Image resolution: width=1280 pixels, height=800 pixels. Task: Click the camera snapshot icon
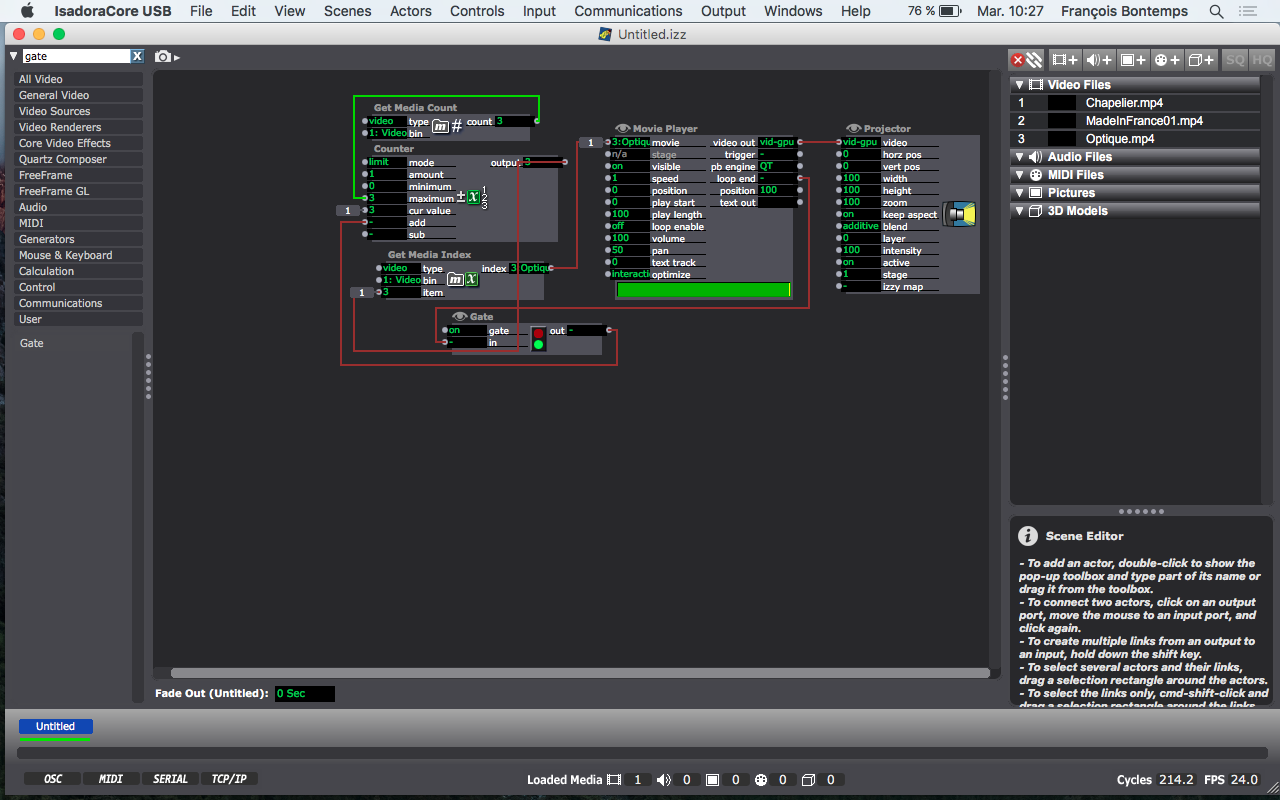pos(163,57)
